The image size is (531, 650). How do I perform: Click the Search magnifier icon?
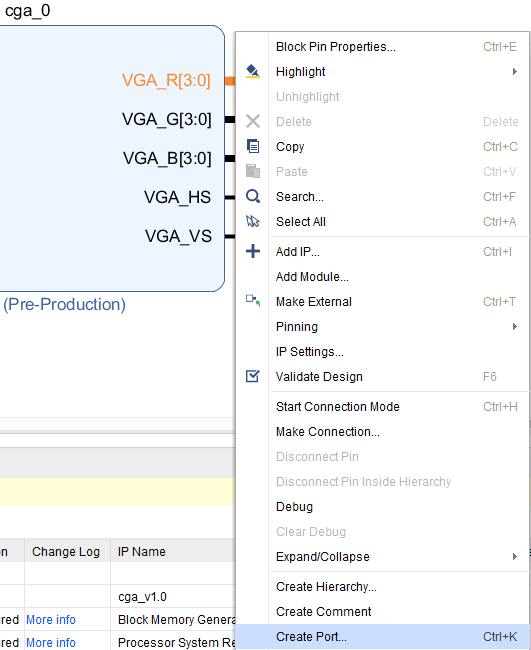point(253,196)
